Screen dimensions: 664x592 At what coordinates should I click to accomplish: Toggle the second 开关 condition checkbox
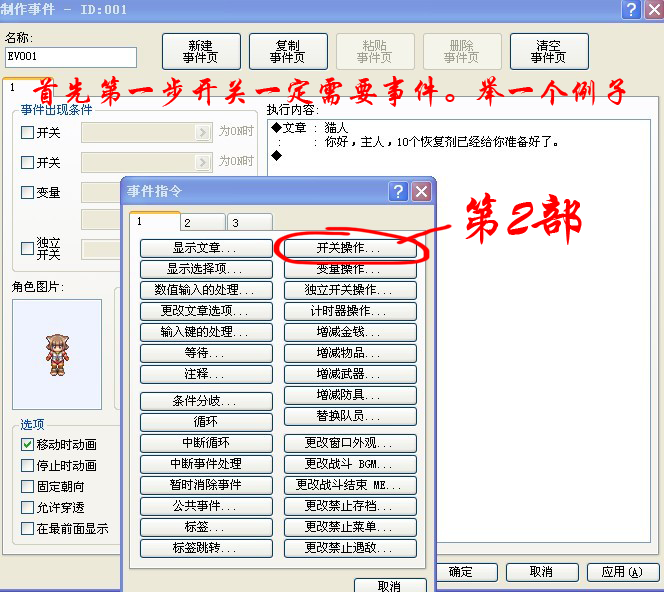[28, 162]
